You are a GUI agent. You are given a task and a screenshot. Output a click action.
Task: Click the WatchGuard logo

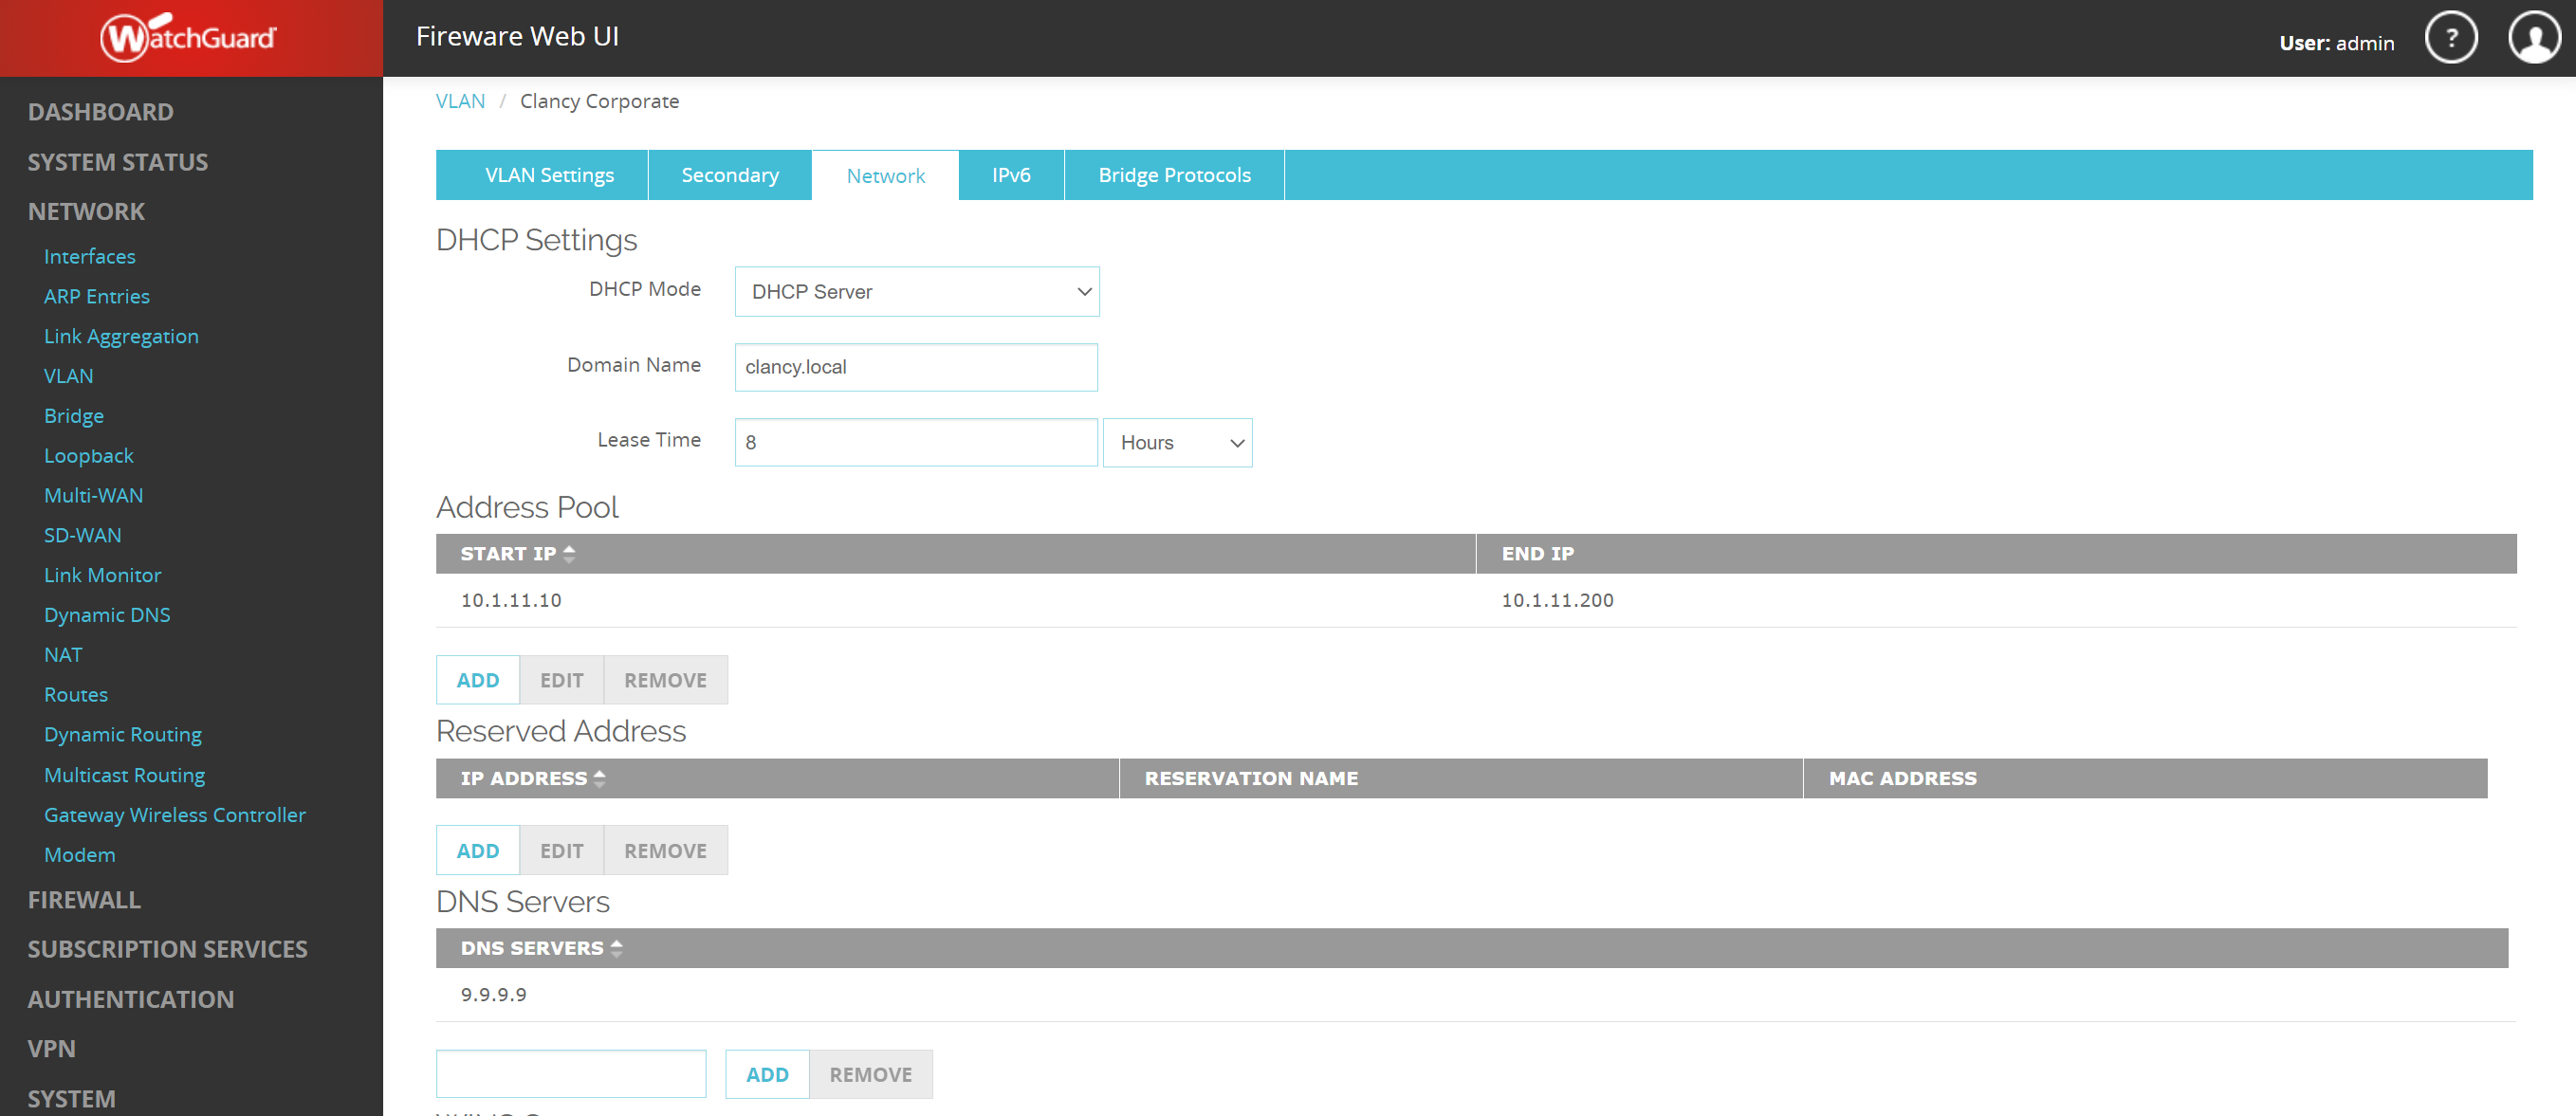190,37
